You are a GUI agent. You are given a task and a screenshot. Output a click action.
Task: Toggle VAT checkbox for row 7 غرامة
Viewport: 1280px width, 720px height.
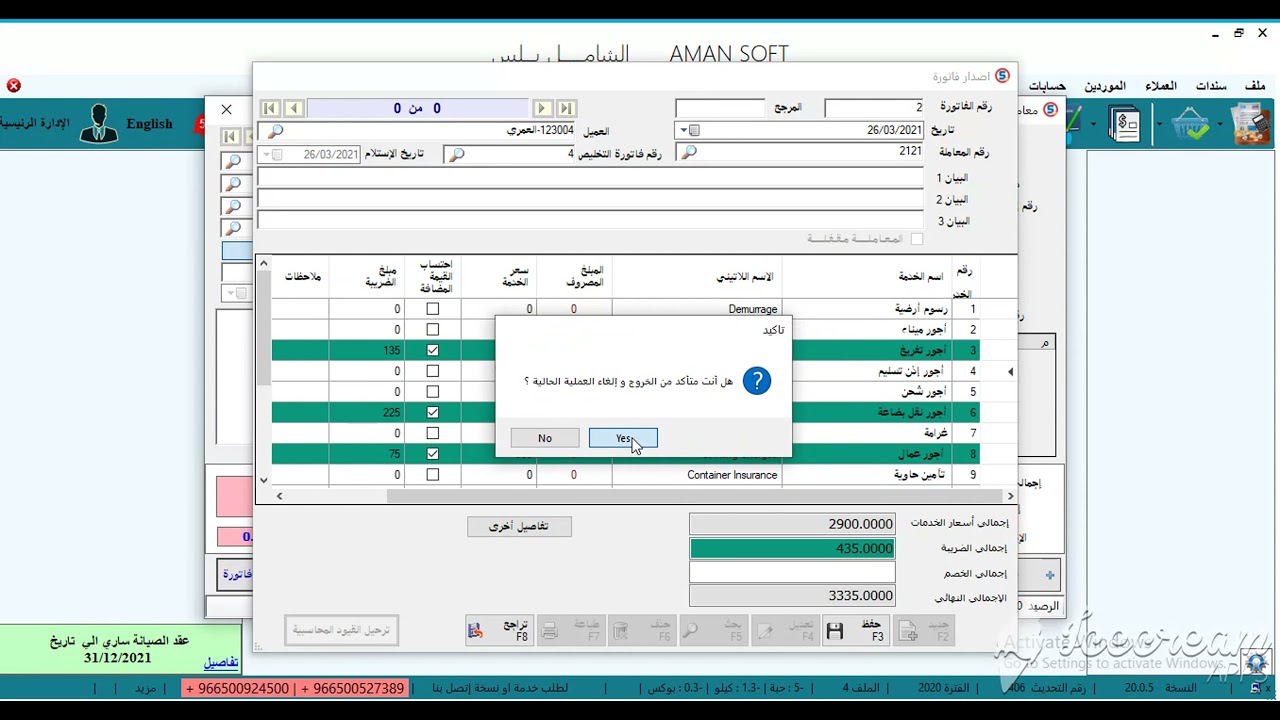[x=432, y=433]
